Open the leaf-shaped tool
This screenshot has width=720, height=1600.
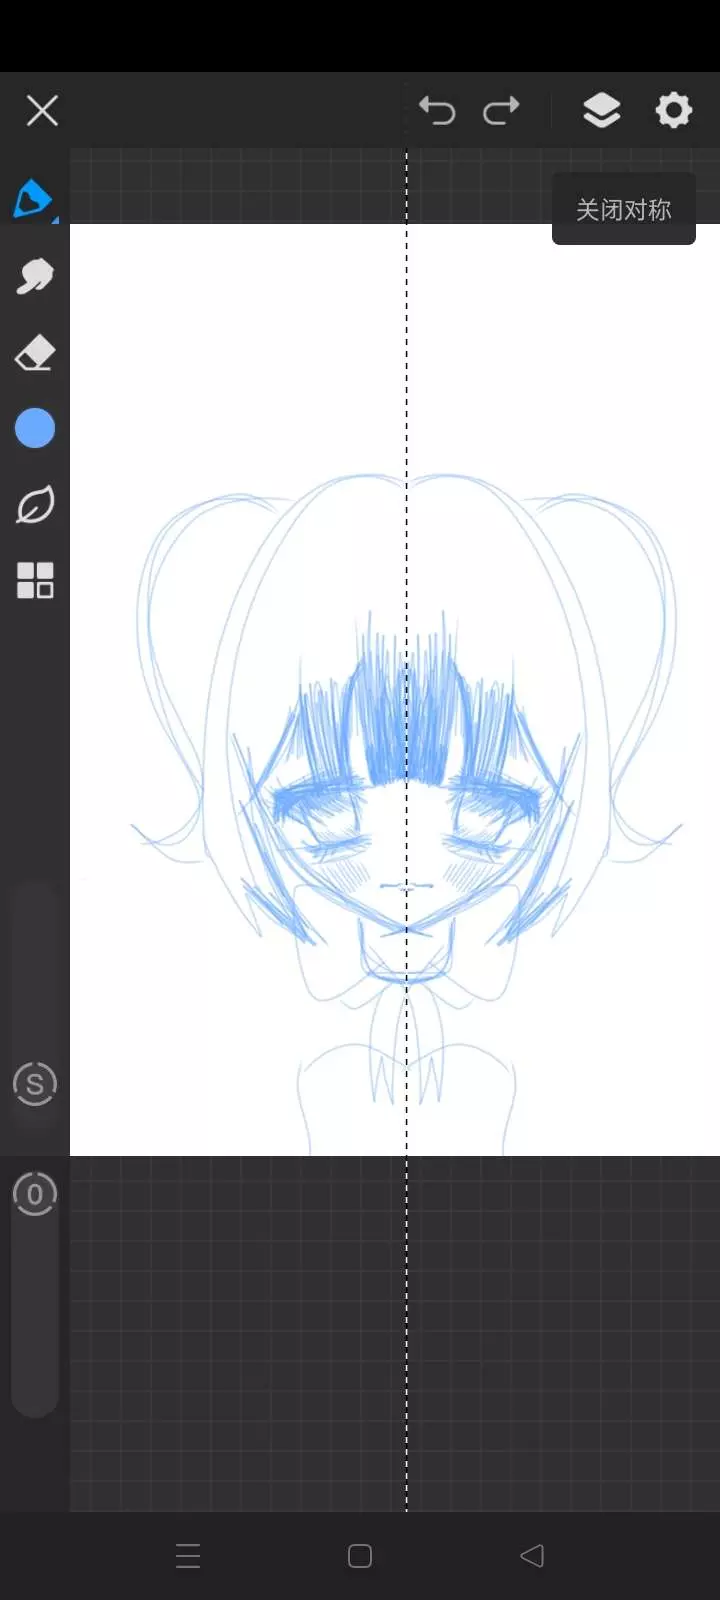click(34, 505)
